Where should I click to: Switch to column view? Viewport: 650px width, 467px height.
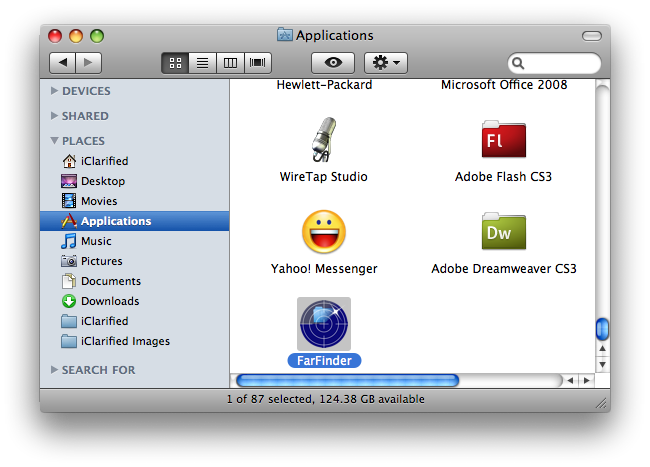click(230, 63)
